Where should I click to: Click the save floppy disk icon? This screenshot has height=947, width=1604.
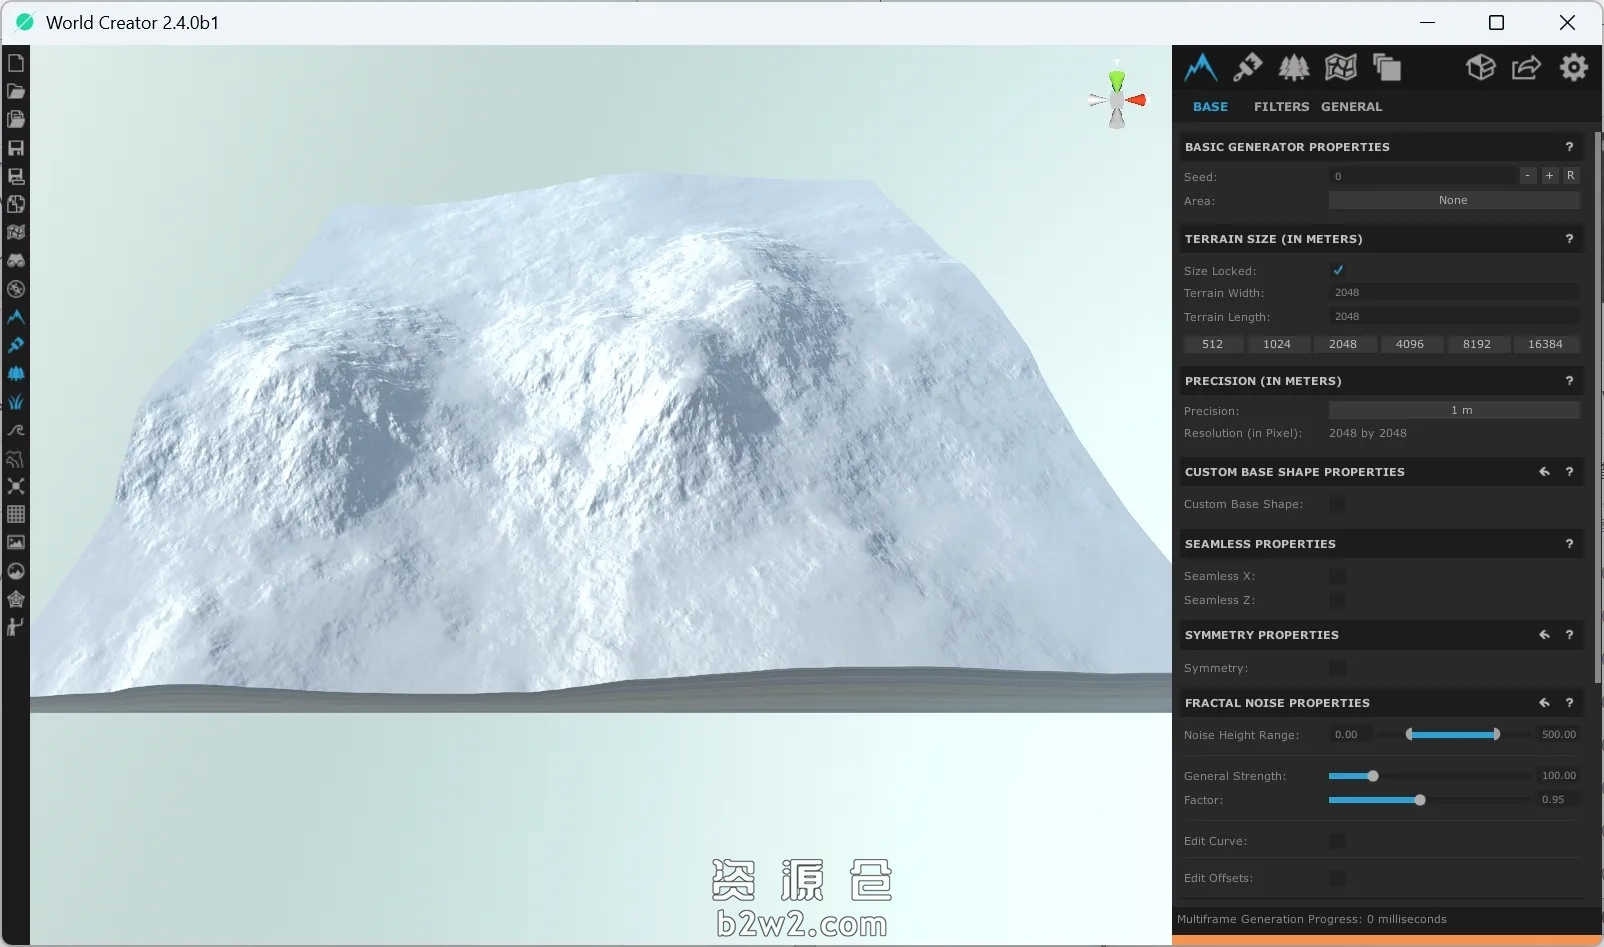click(x=16, y=148)
